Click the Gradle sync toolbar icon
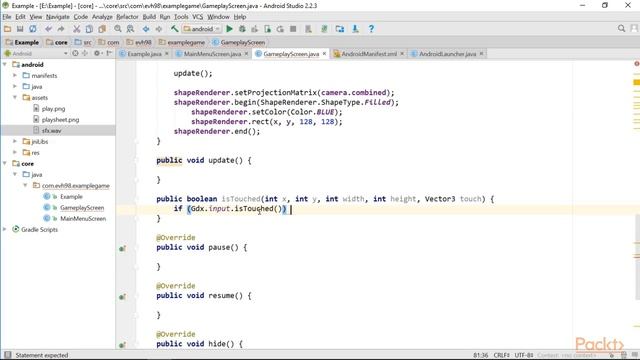 point(324,29)
